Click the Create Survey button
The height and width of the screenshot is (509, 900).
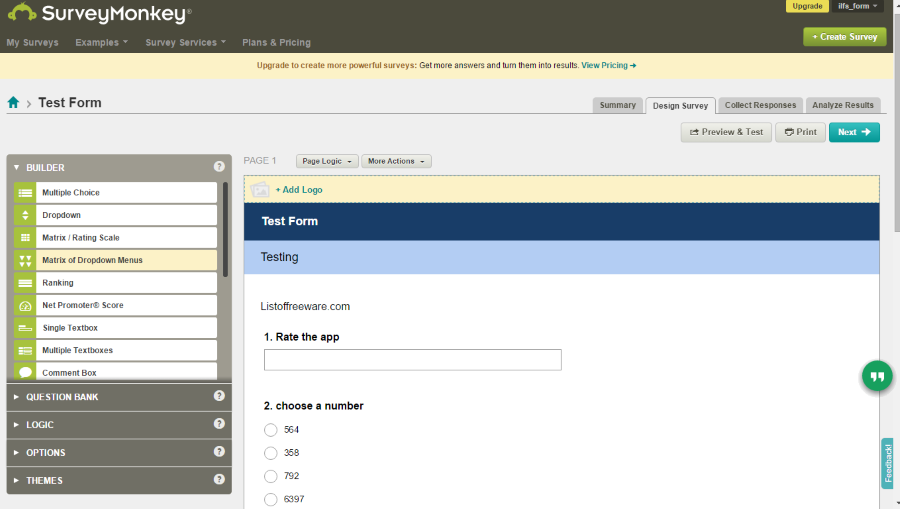[x=844, y=37]
